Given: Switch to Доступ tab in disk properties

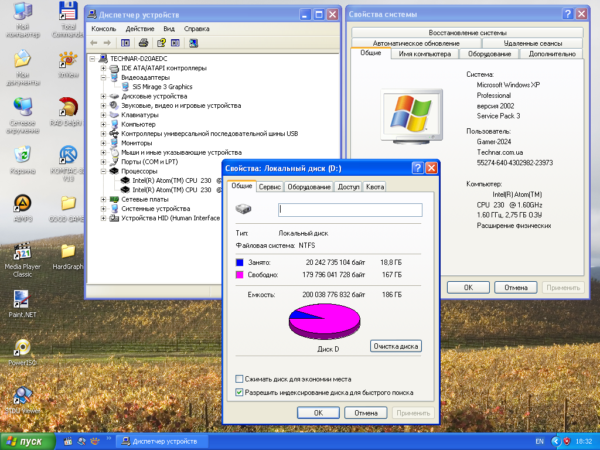Looking at the screenshot, I should [348, 187].
